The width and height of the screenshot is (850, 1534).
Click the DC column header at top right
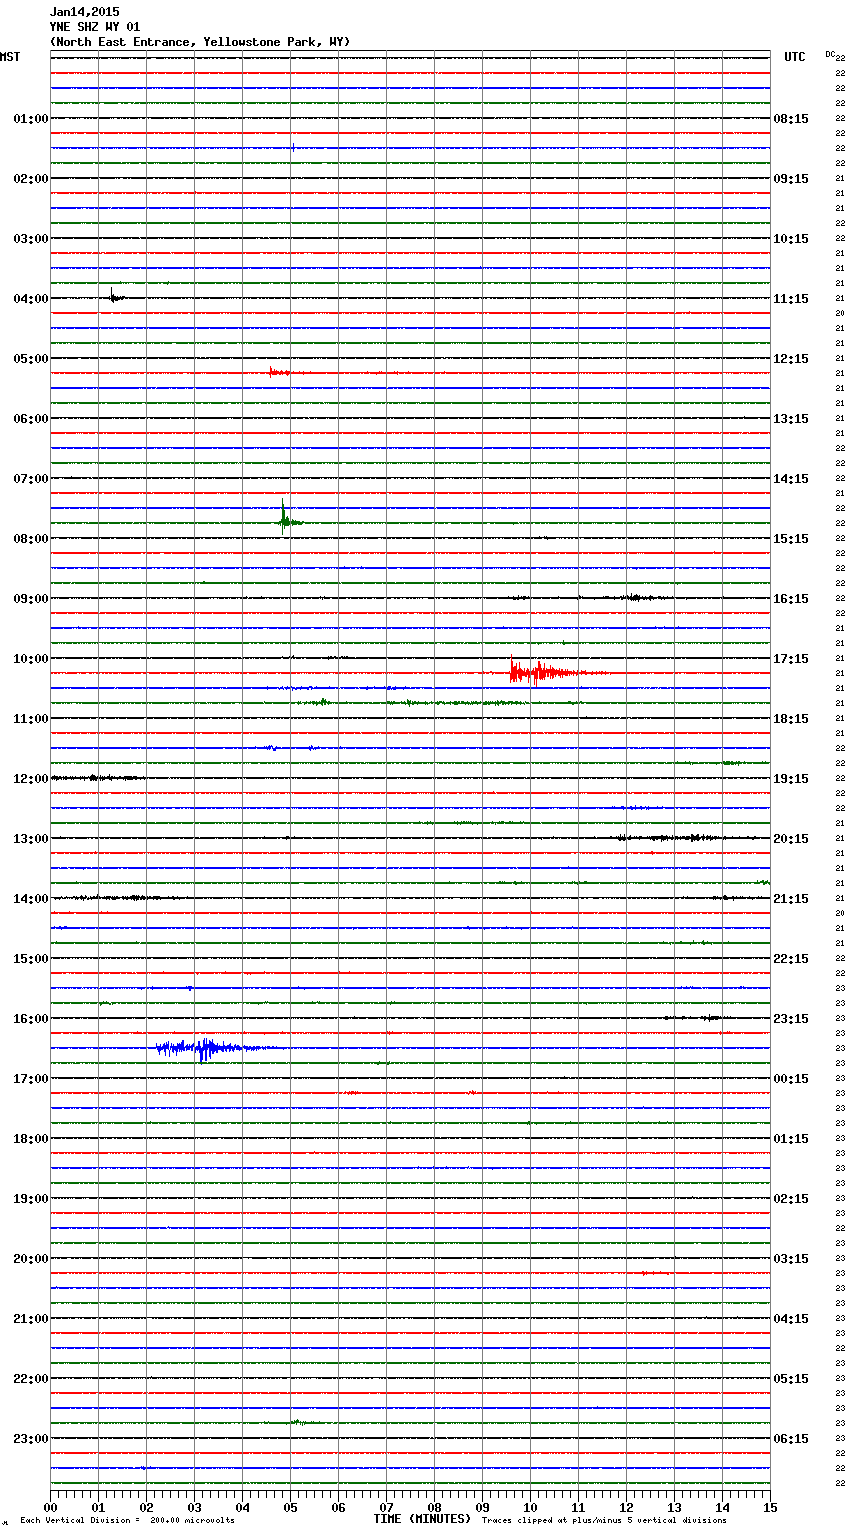pyautogui.click(x=830, y=54)
